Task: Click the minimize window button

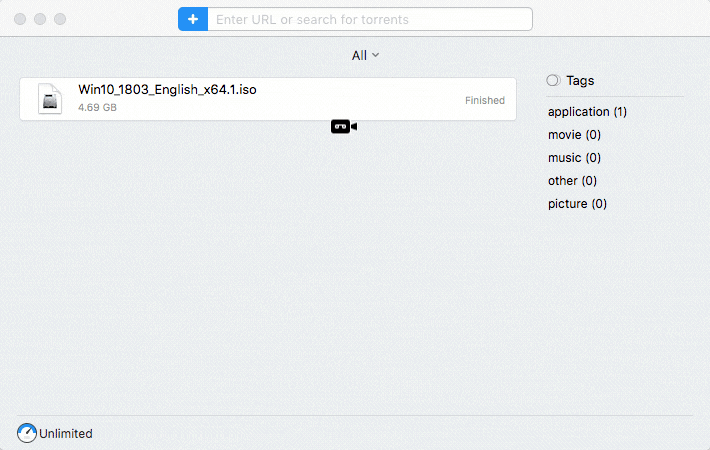Action: tap(40, 19)
